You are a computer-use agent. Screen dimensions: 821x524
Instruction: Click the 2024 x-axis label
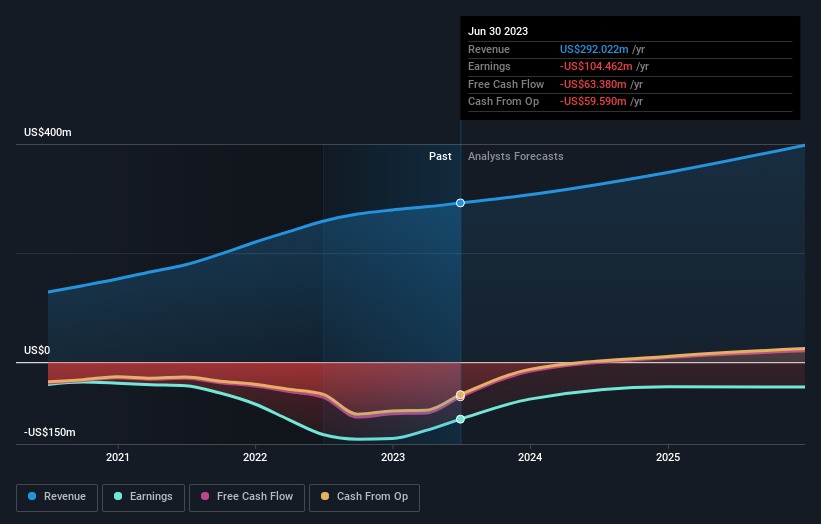[530, 458]
